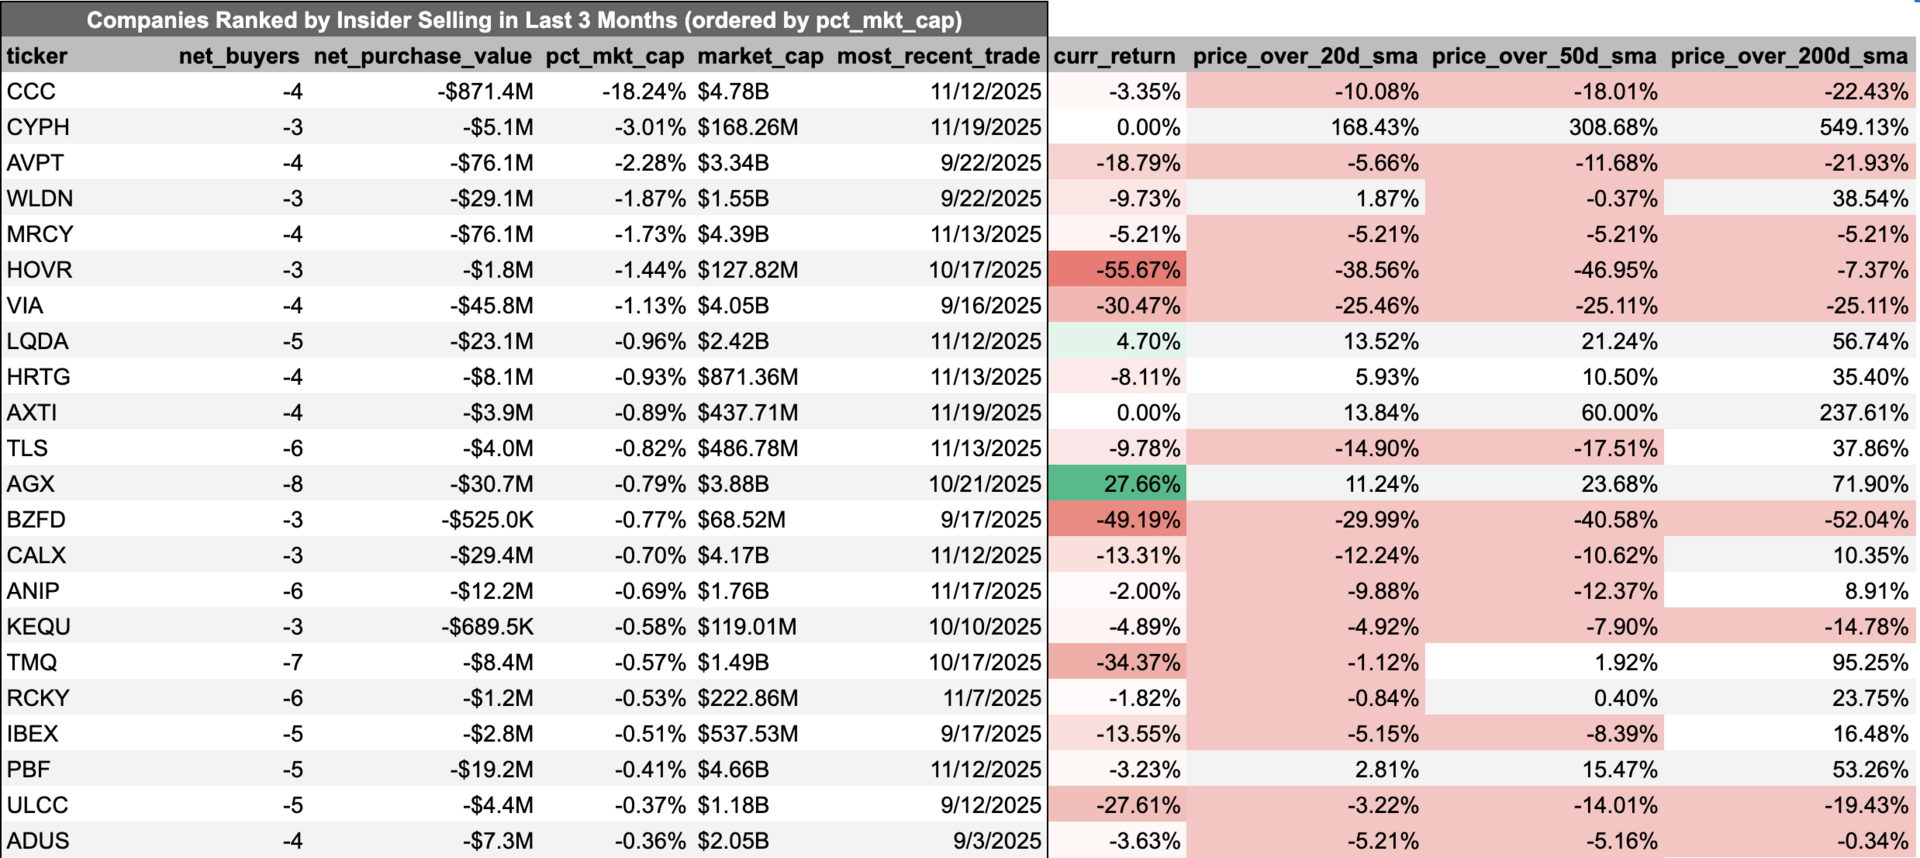This screenshot has width=1920, height=858.
Task: Click the ticker column header
Action: click(37, 56)
